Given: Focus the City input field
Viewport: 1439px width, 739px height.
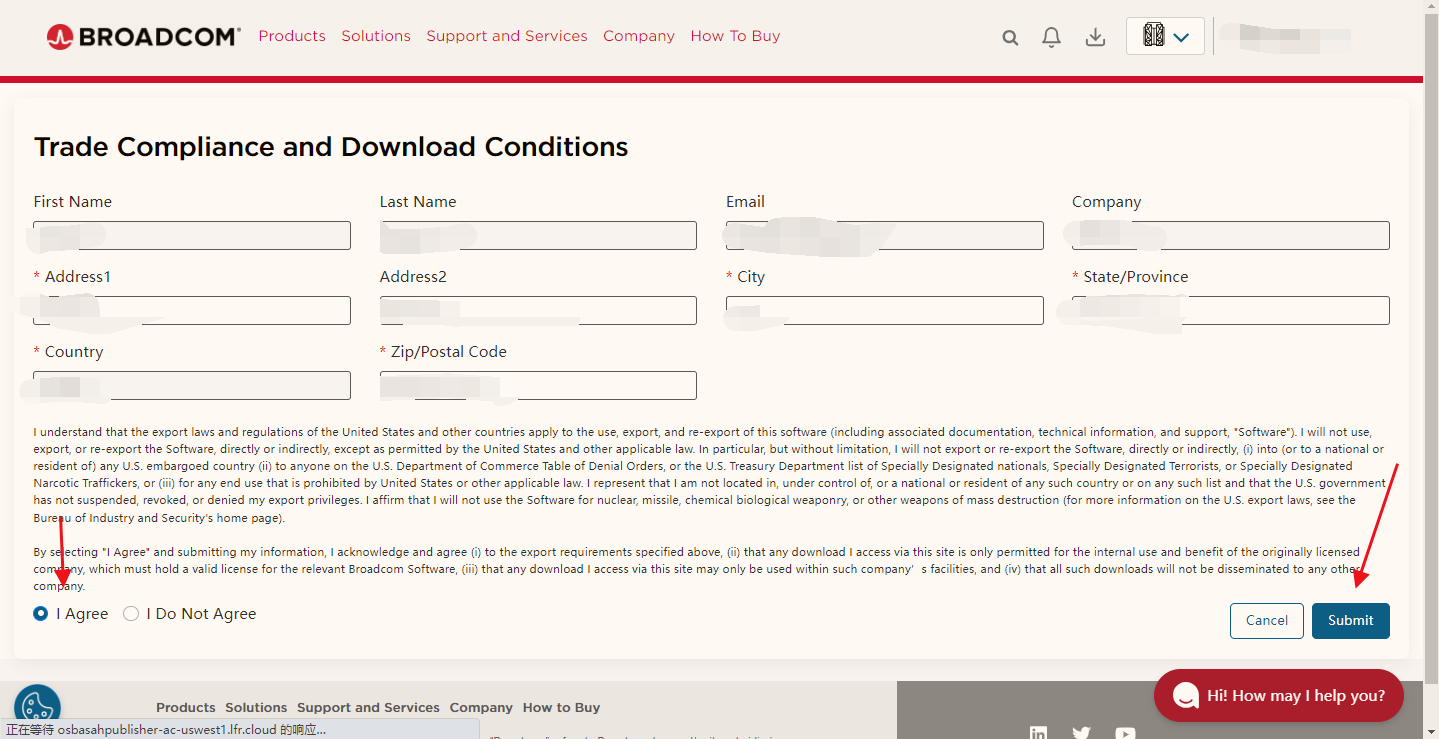Looking at the screenshot, I should (x=885, y=310).
